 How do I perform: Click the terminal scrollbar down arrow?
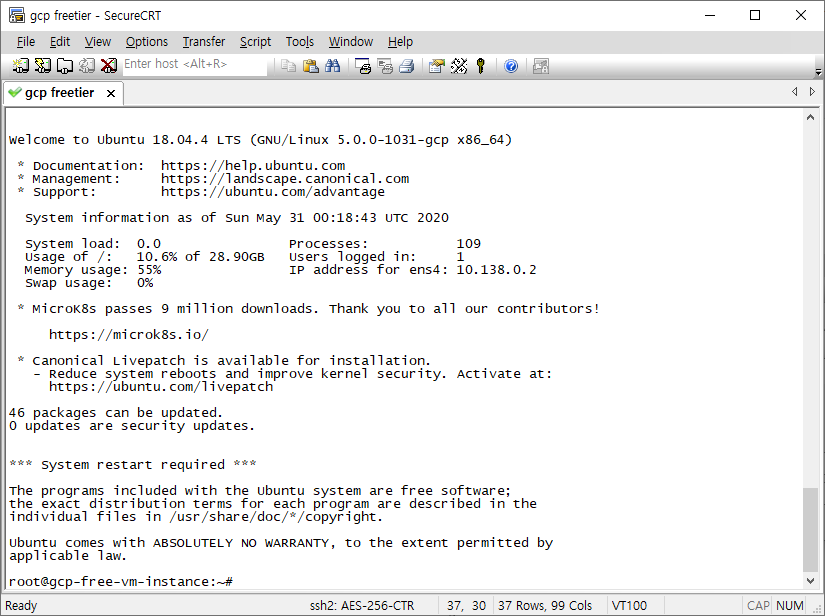(x=810, y=581)
